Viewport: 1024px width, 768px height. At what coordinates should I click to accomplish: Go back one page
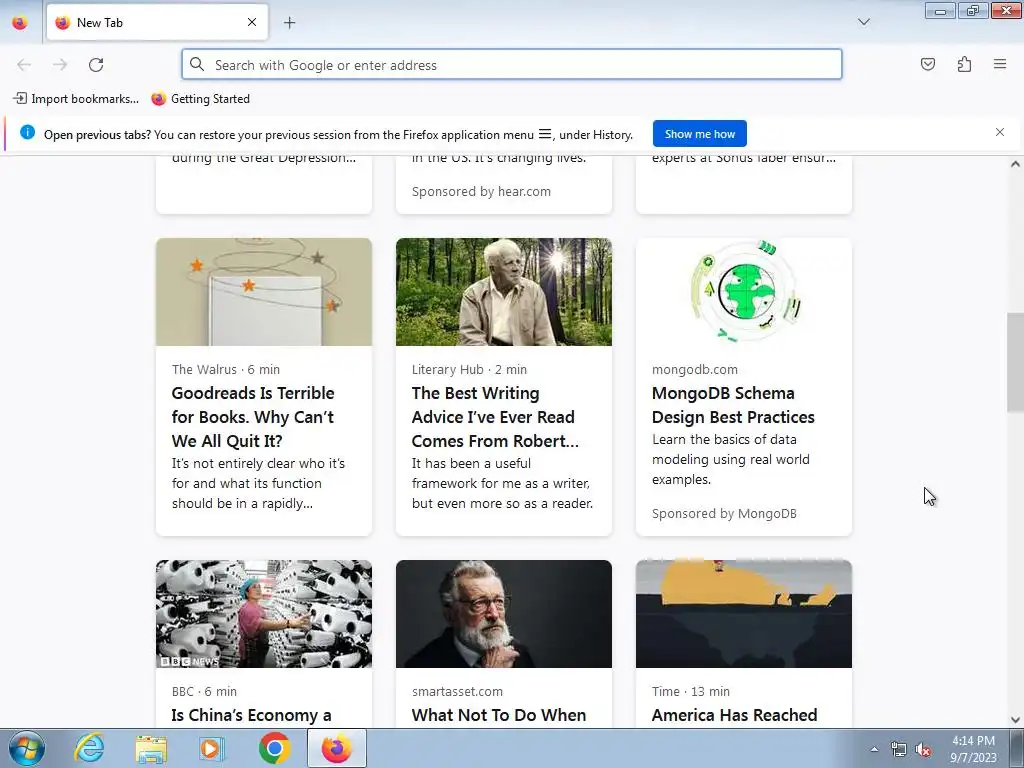[x=24, y=65]
